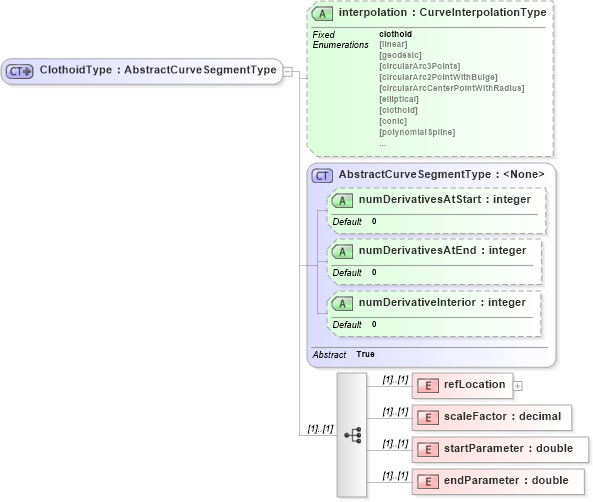Click the sequence compositor icon
Image resolution: width=593 pixels, height=502 pixels.
click(352, 435)
